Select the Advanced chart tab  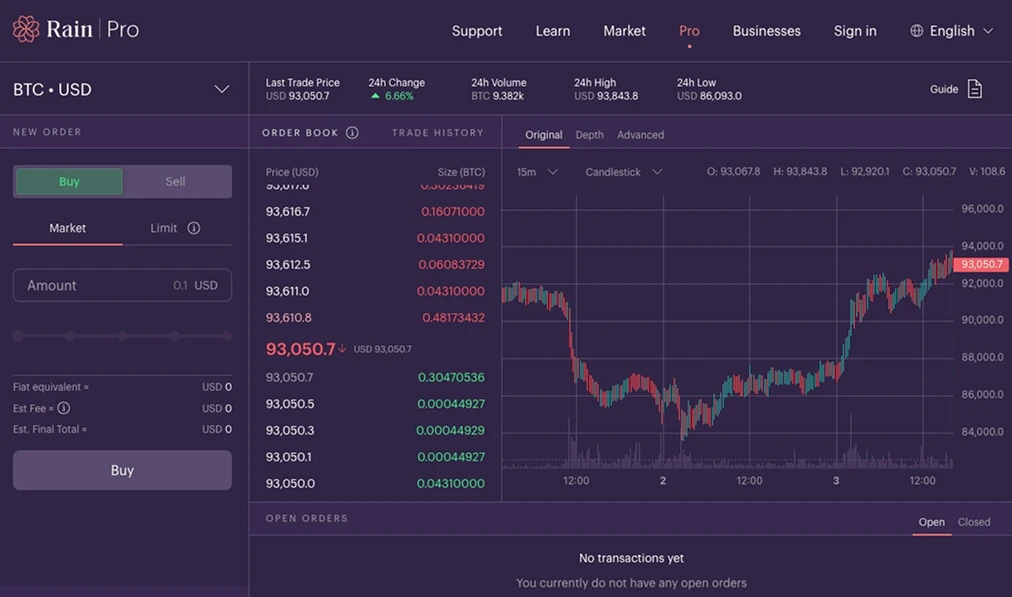point(640,134)
